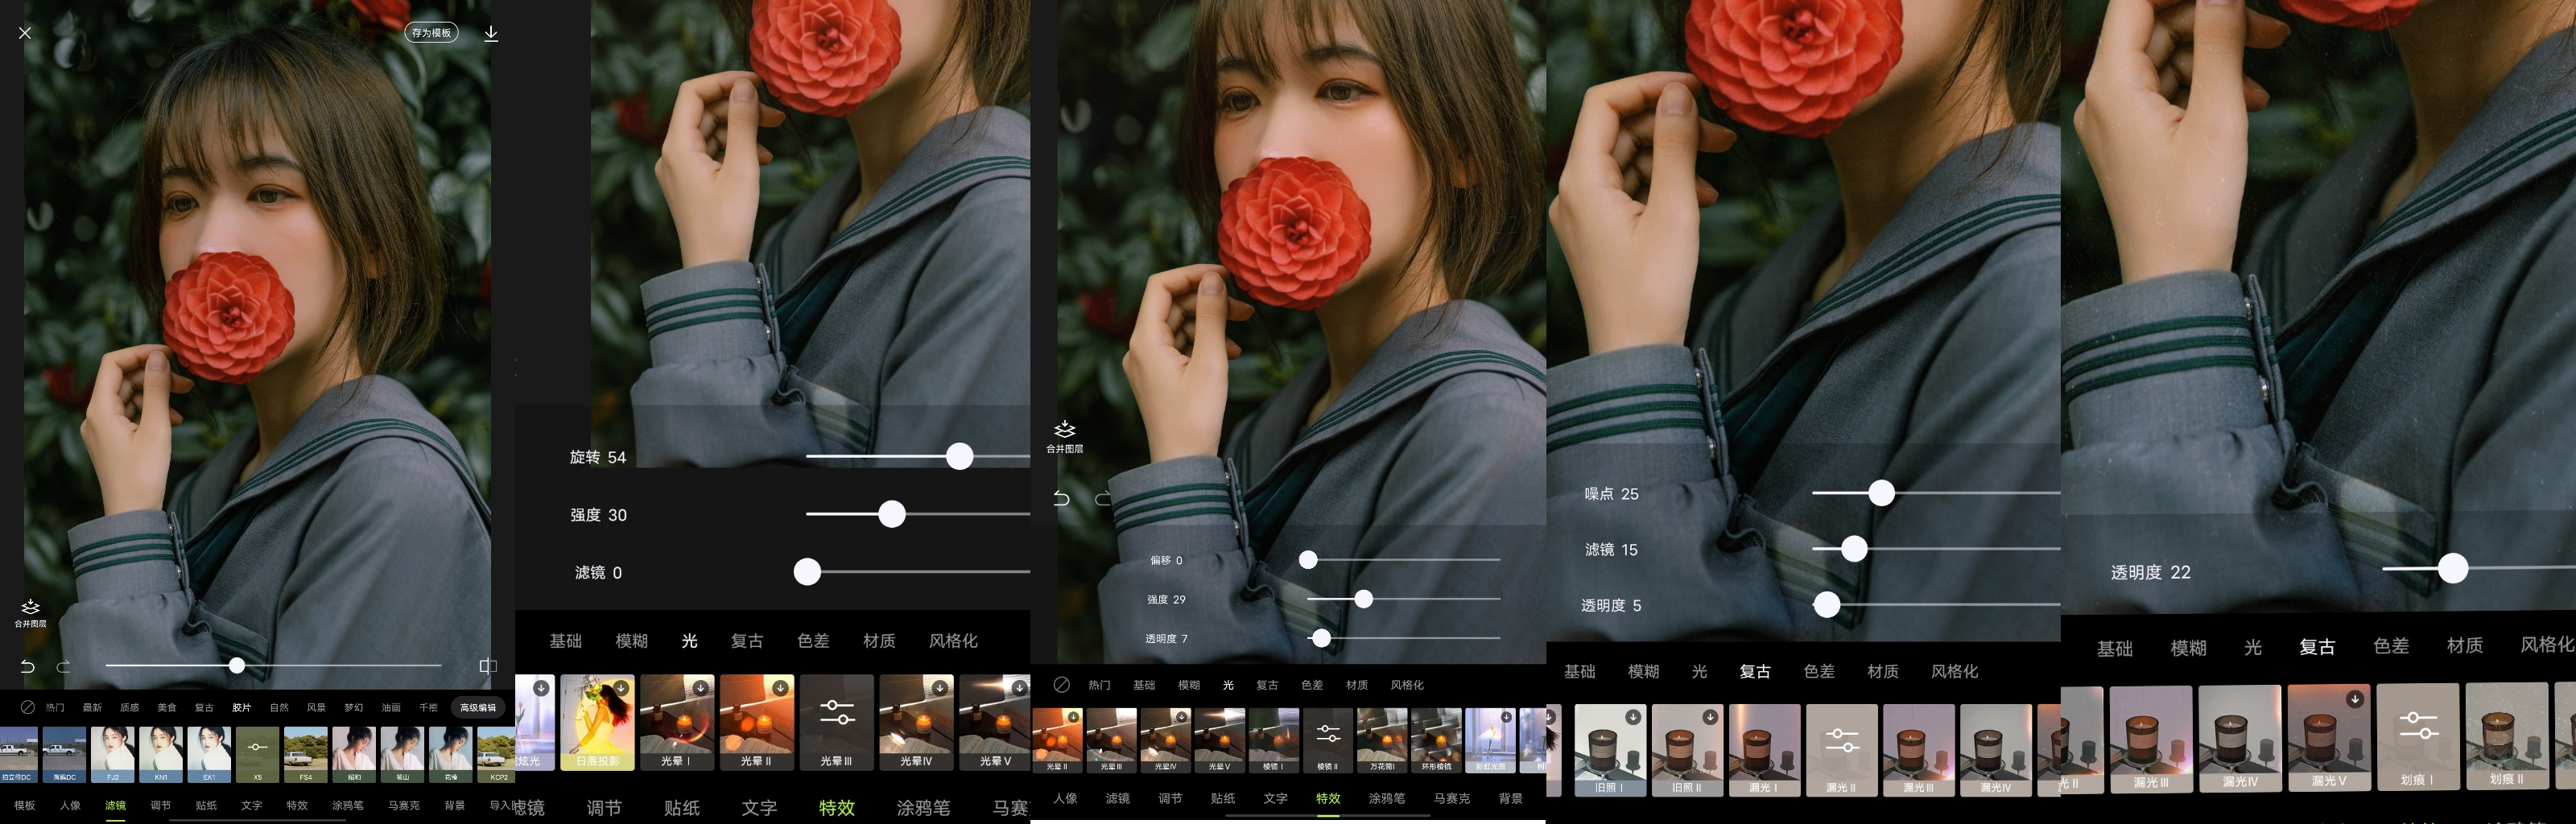Download the 漏光 V effect via its arrow icon

pyautogui.click(x=2355, y=700)
